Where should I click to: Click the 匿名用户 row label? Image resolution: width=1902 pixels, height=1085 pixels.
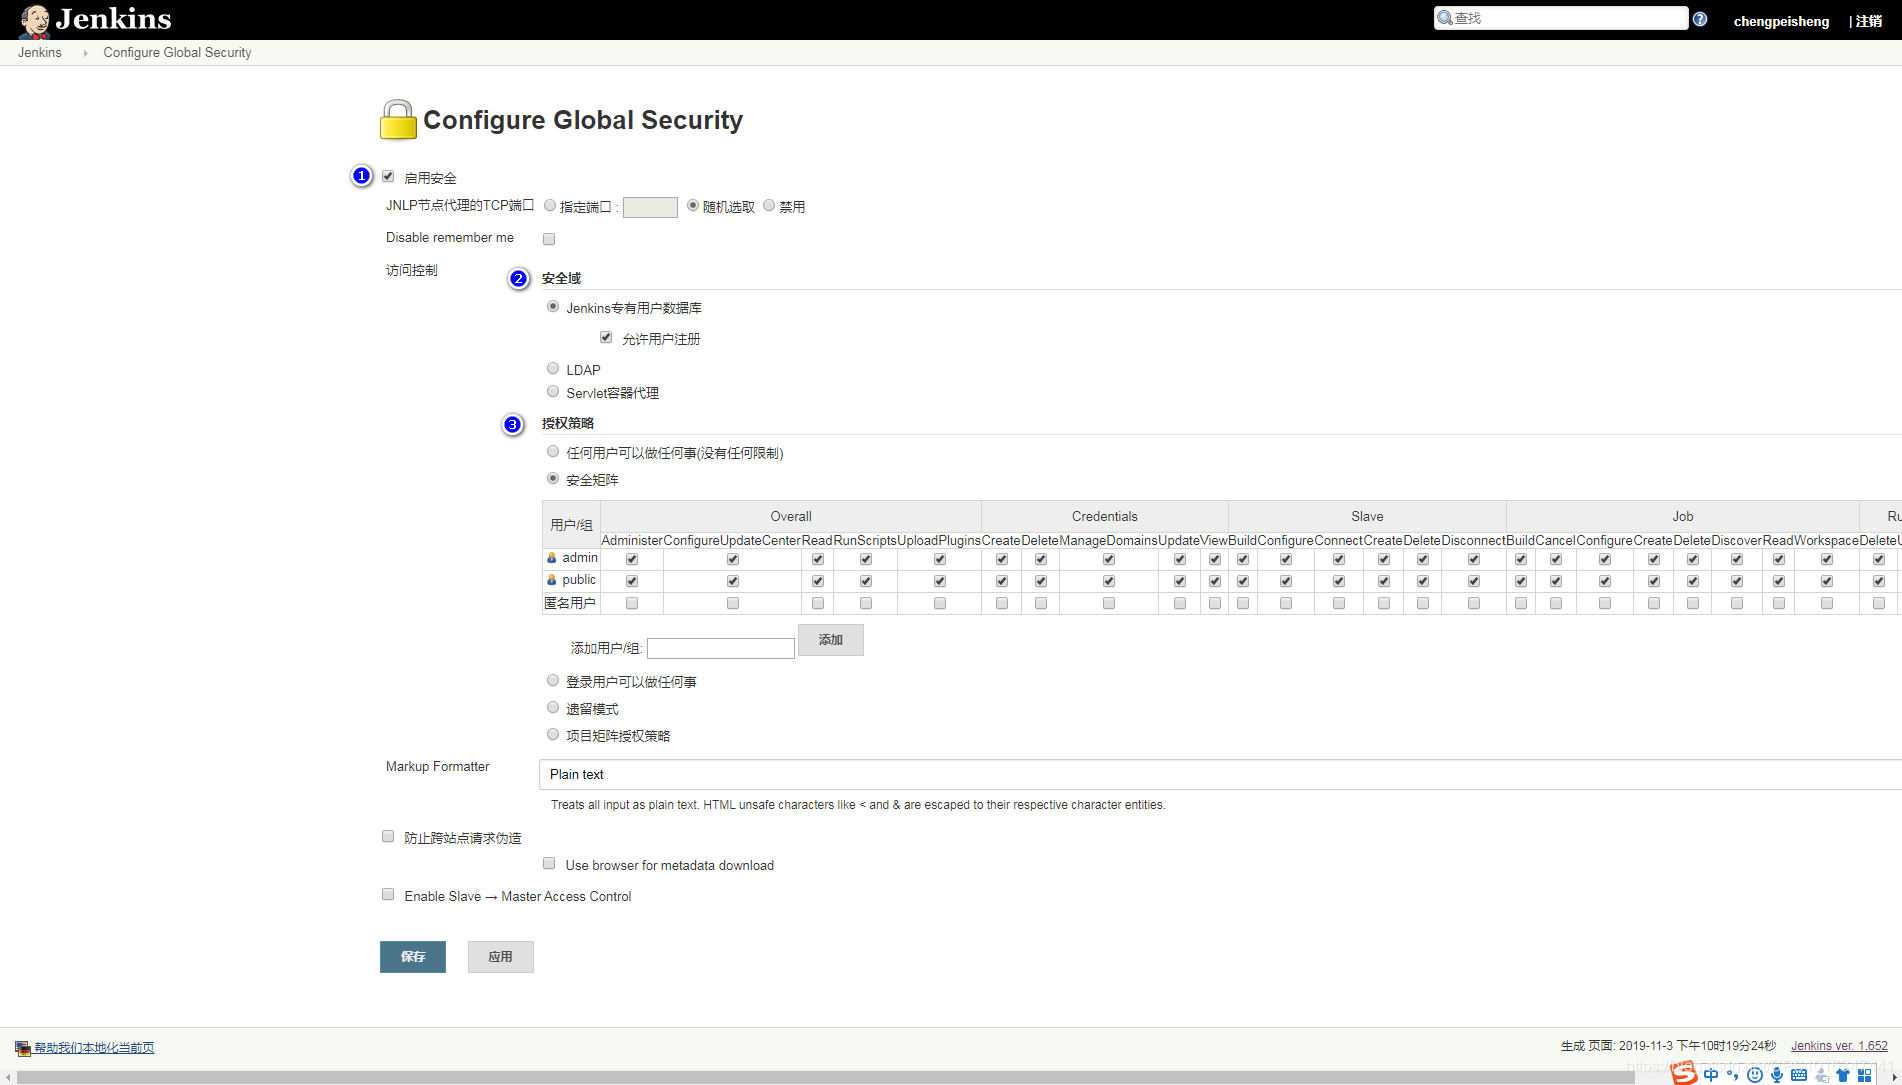coord(570,603)
